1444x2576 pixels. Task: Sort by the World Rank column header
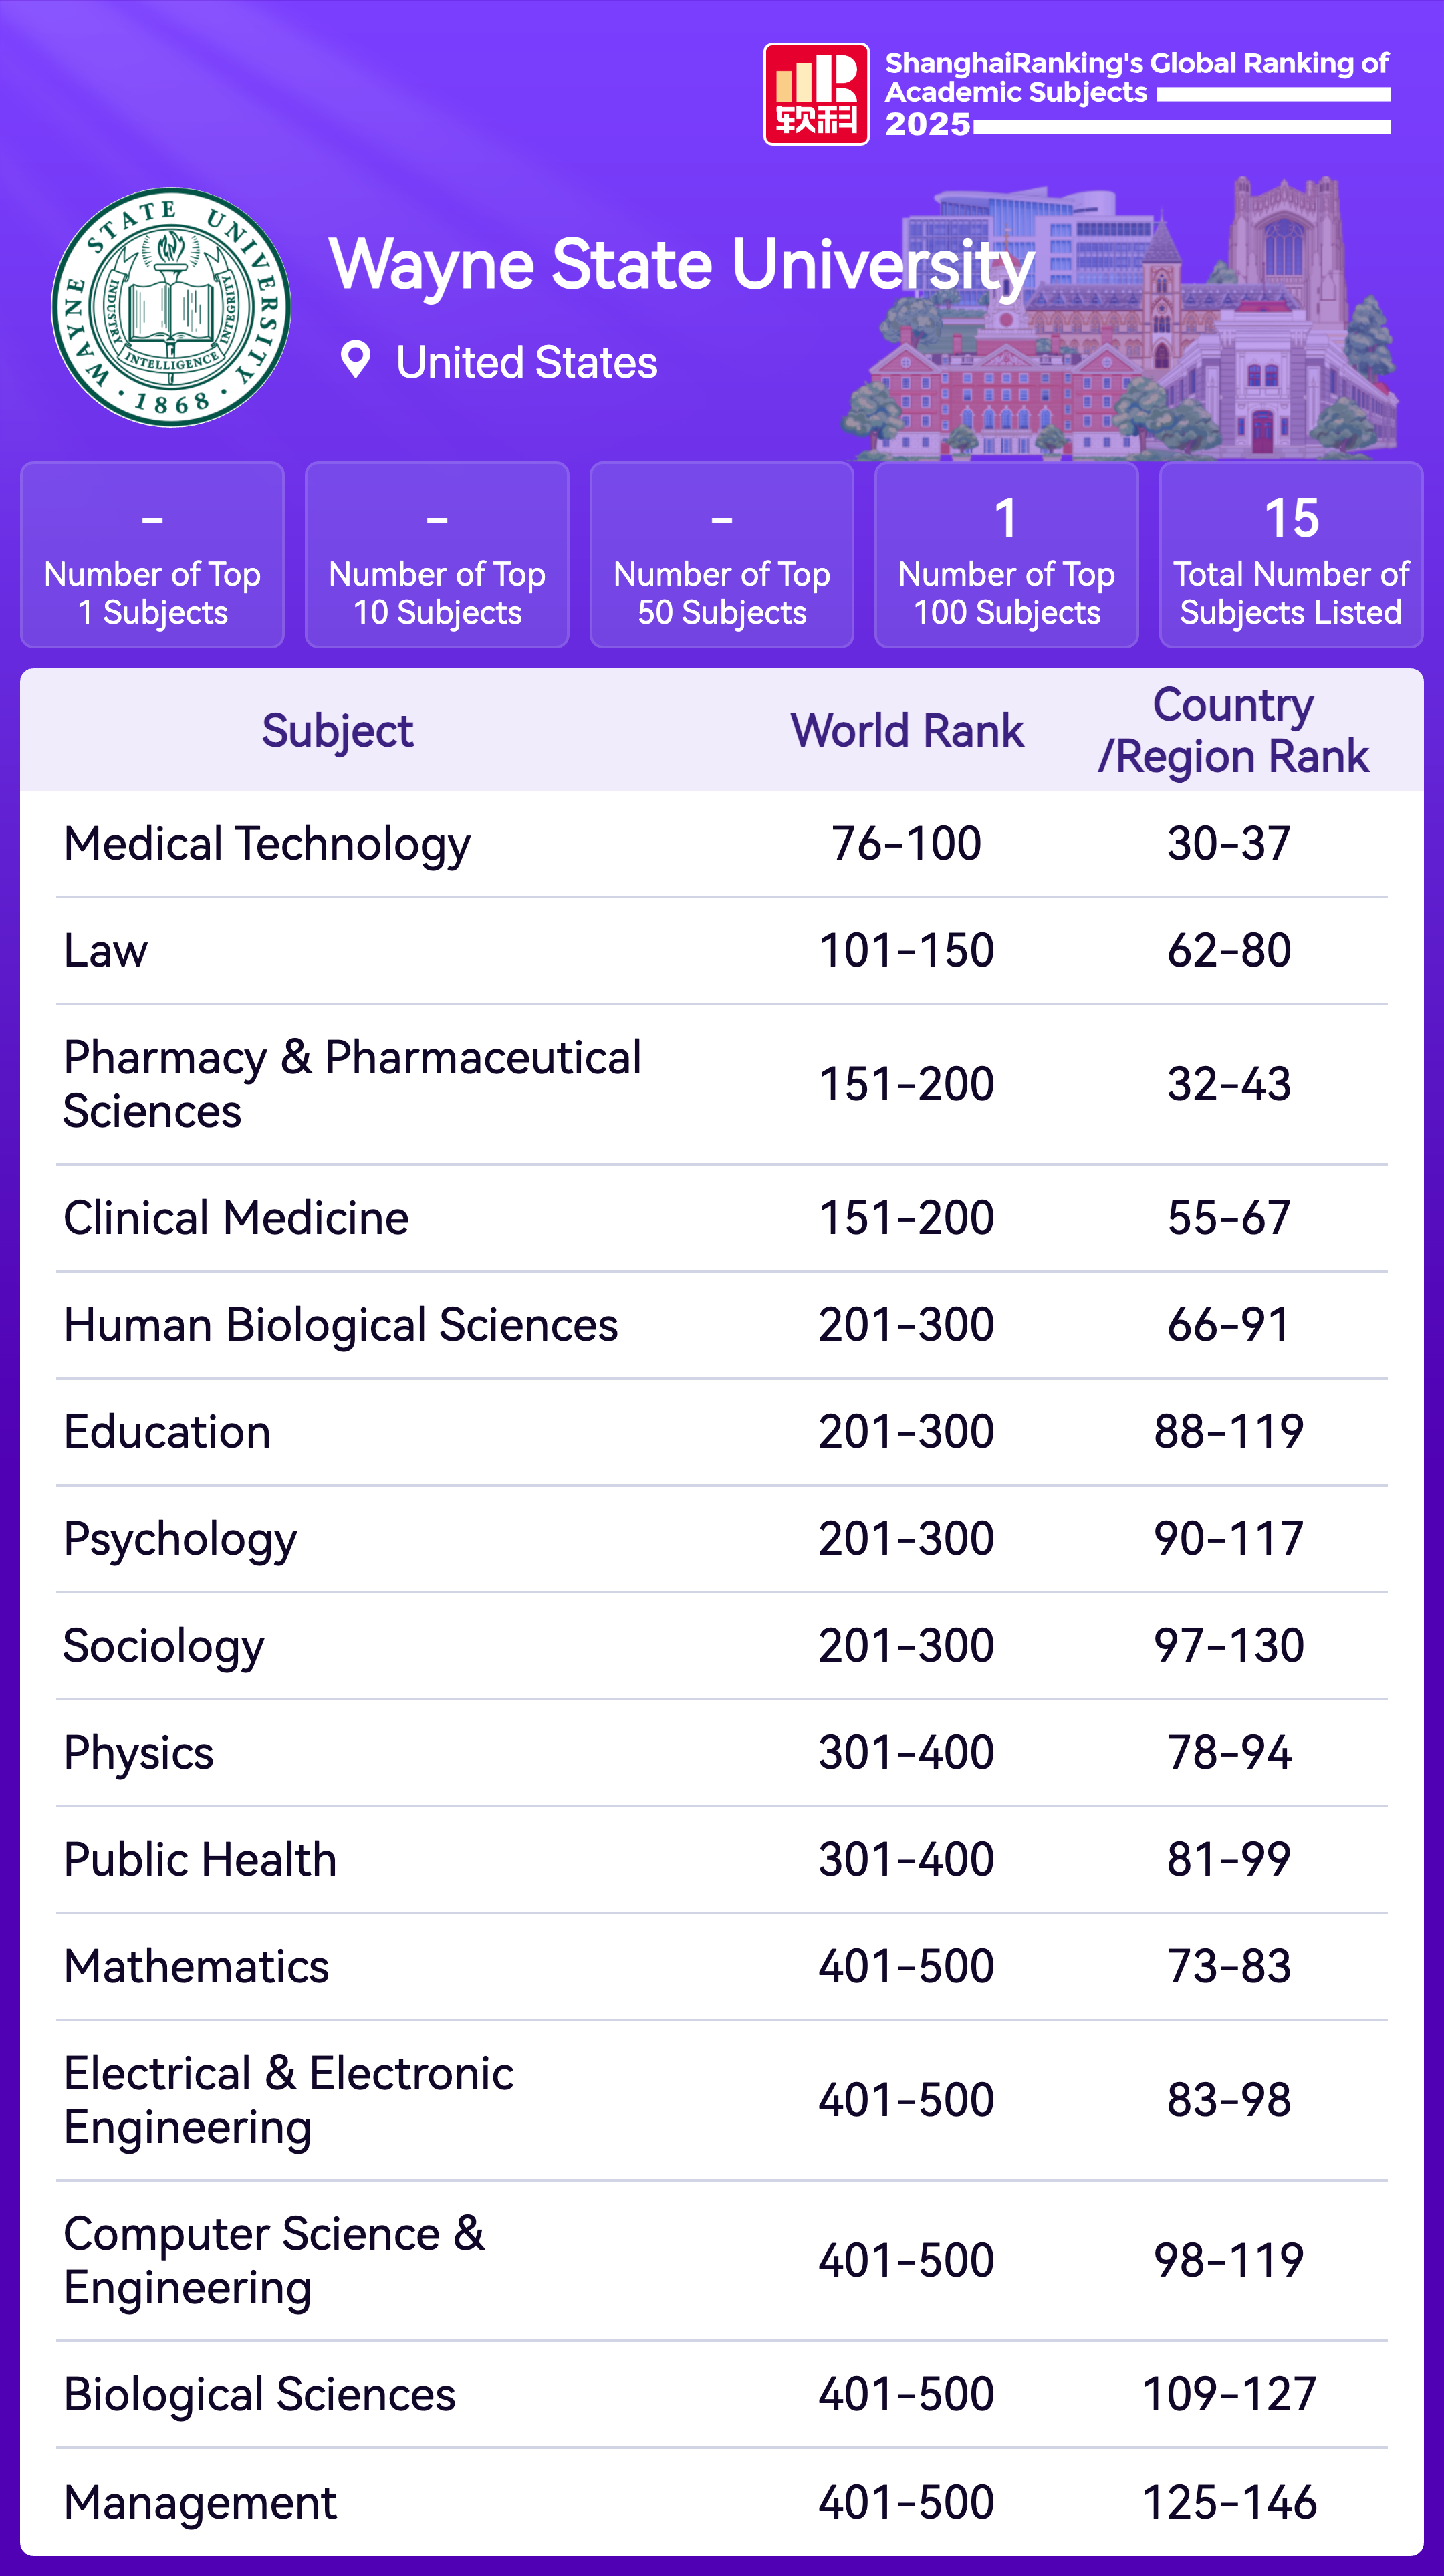[x=907, y=731]
